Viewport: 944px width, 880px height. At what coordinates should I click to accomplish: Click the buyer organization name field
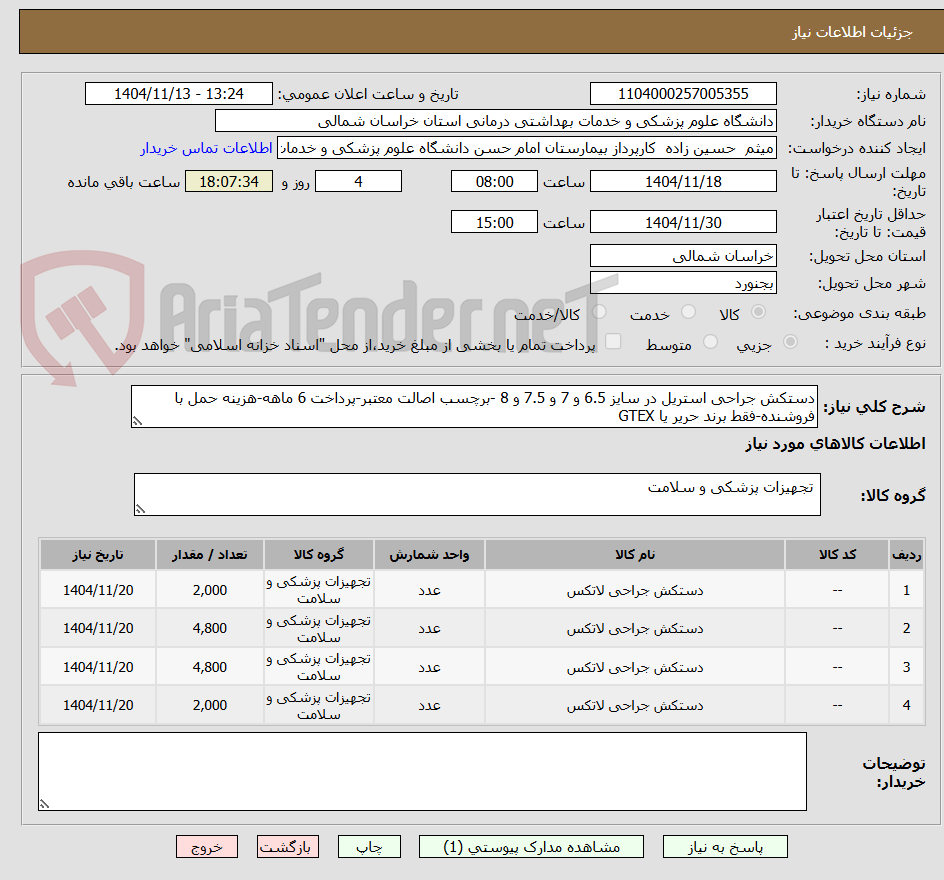[x=495, y=121]
